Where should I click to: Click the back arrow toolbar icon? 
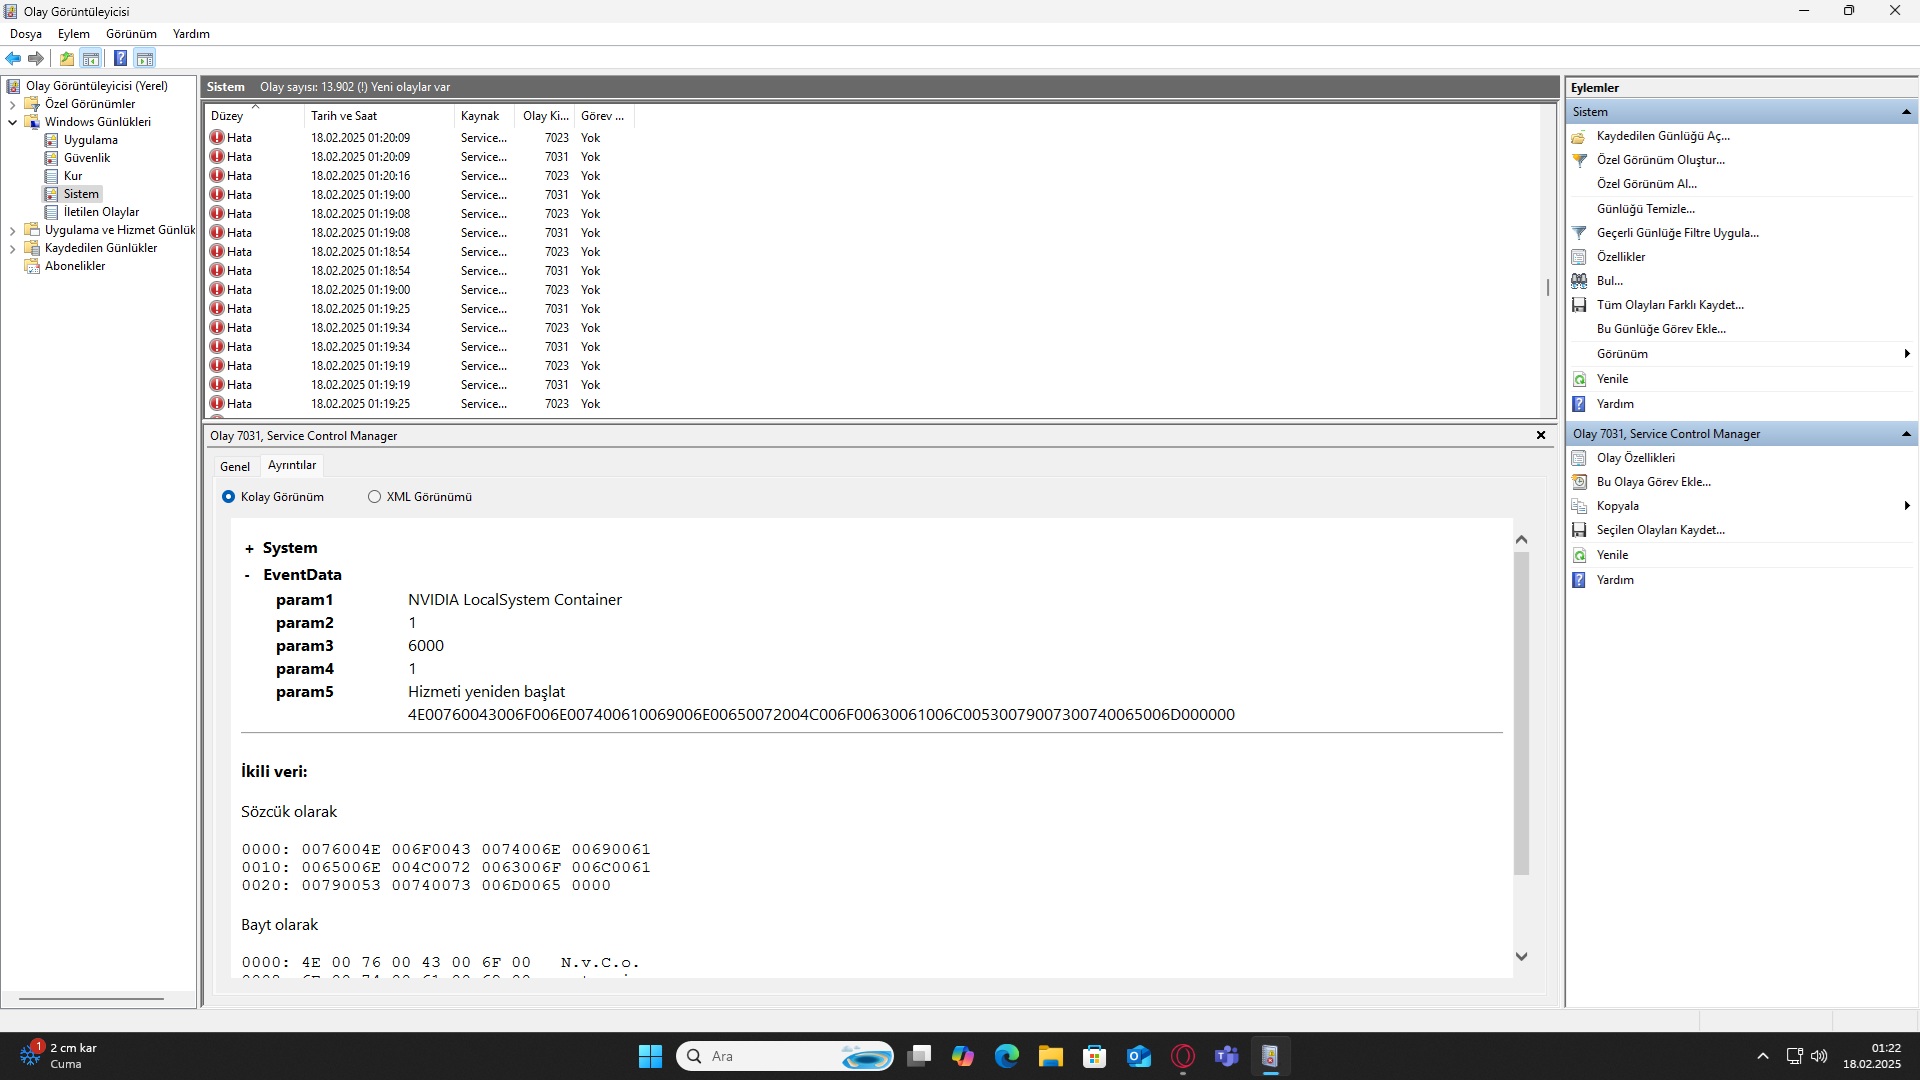pyautogui.click(x=13, y=59)
